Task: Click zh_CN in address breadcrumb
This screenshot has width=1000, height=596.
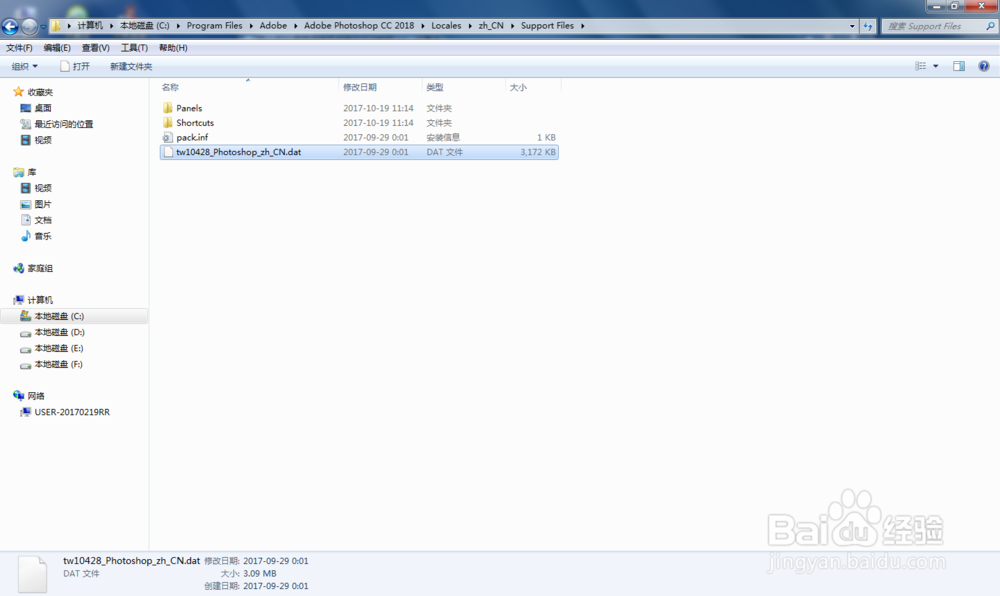Action: tap(491, 25)
